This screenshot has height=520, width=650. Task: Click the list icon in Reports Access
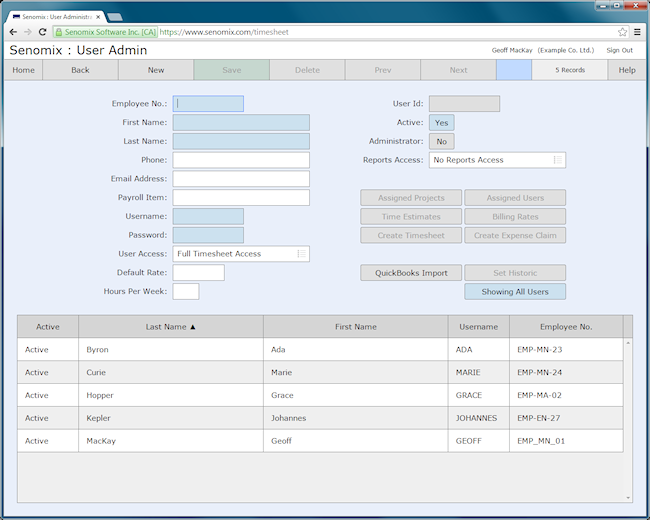[558, 160]
